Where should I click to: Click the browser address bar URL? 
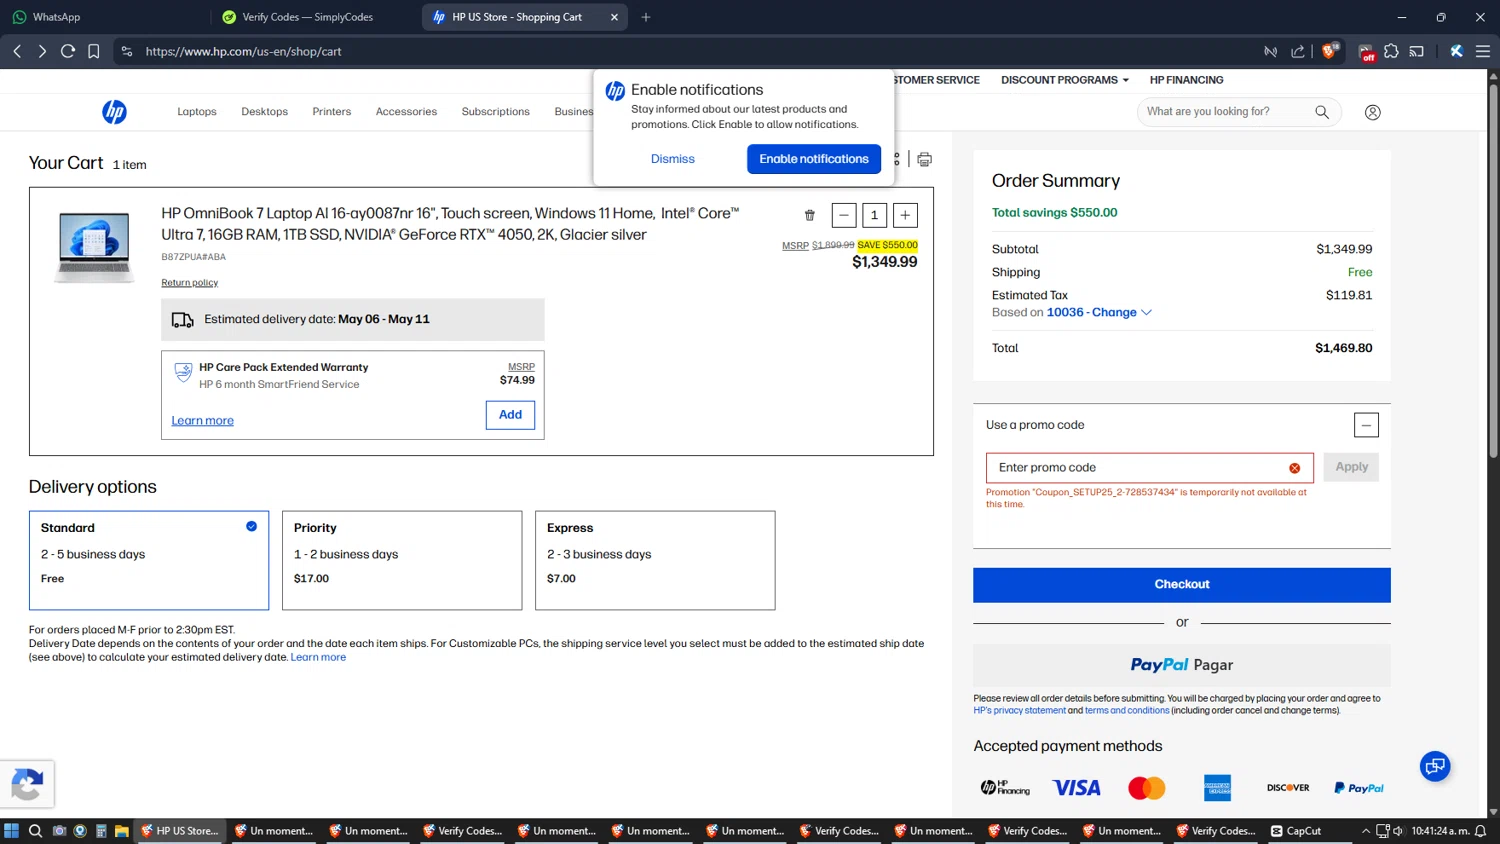coord(244,51)
